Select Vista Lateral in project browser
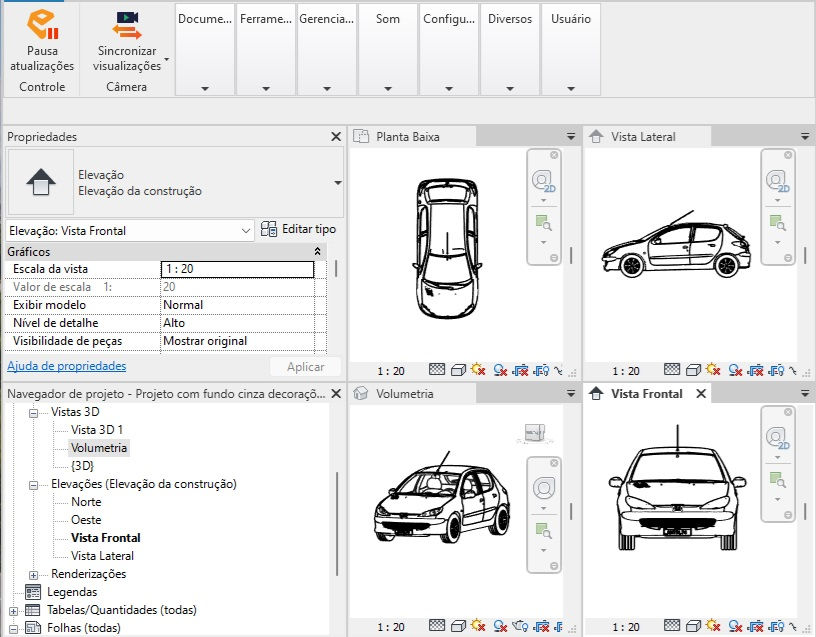Image resolution: width=816 pixels, height=637 pixels. (x=102, y=556)
